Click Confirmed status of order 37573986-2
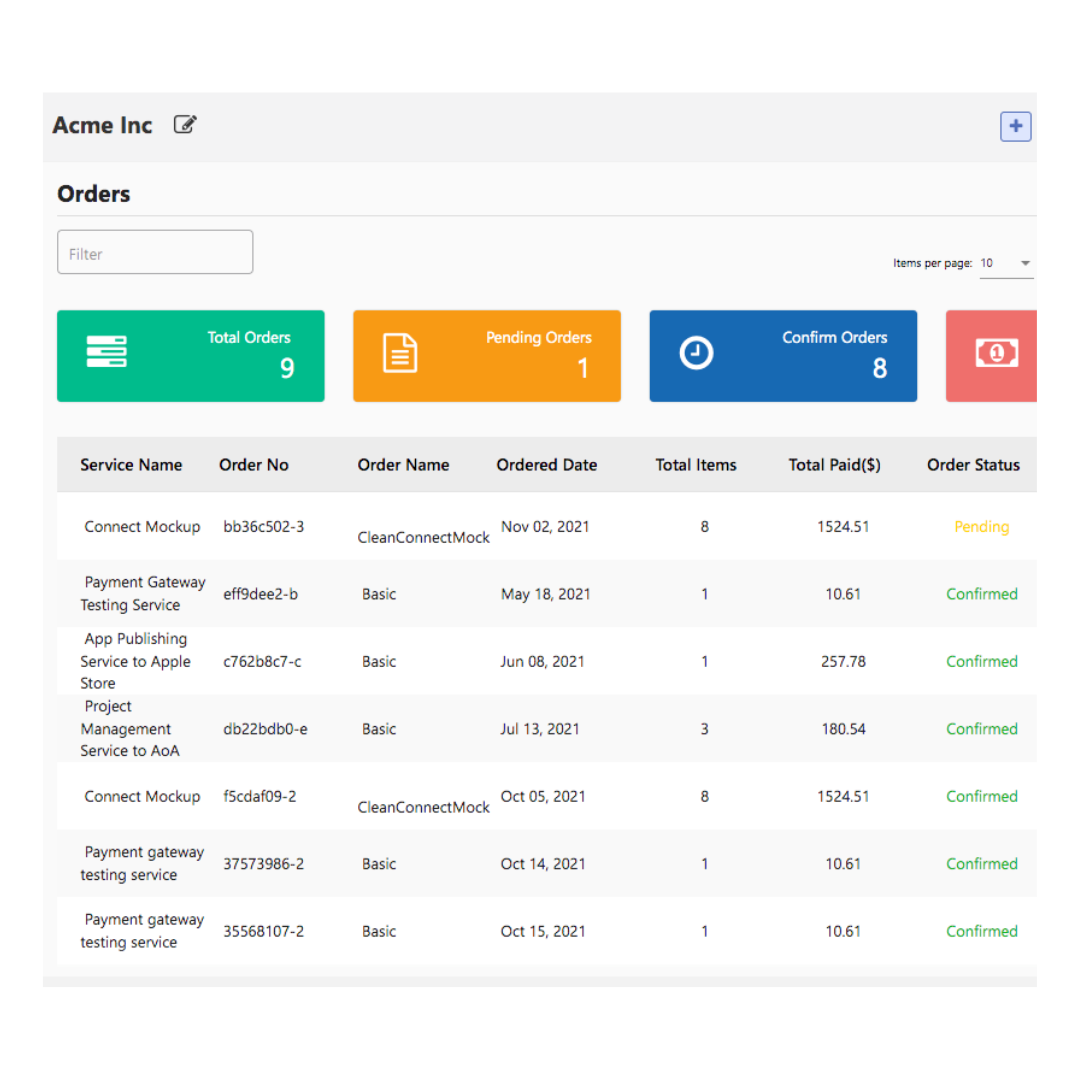 click(982, 864)
